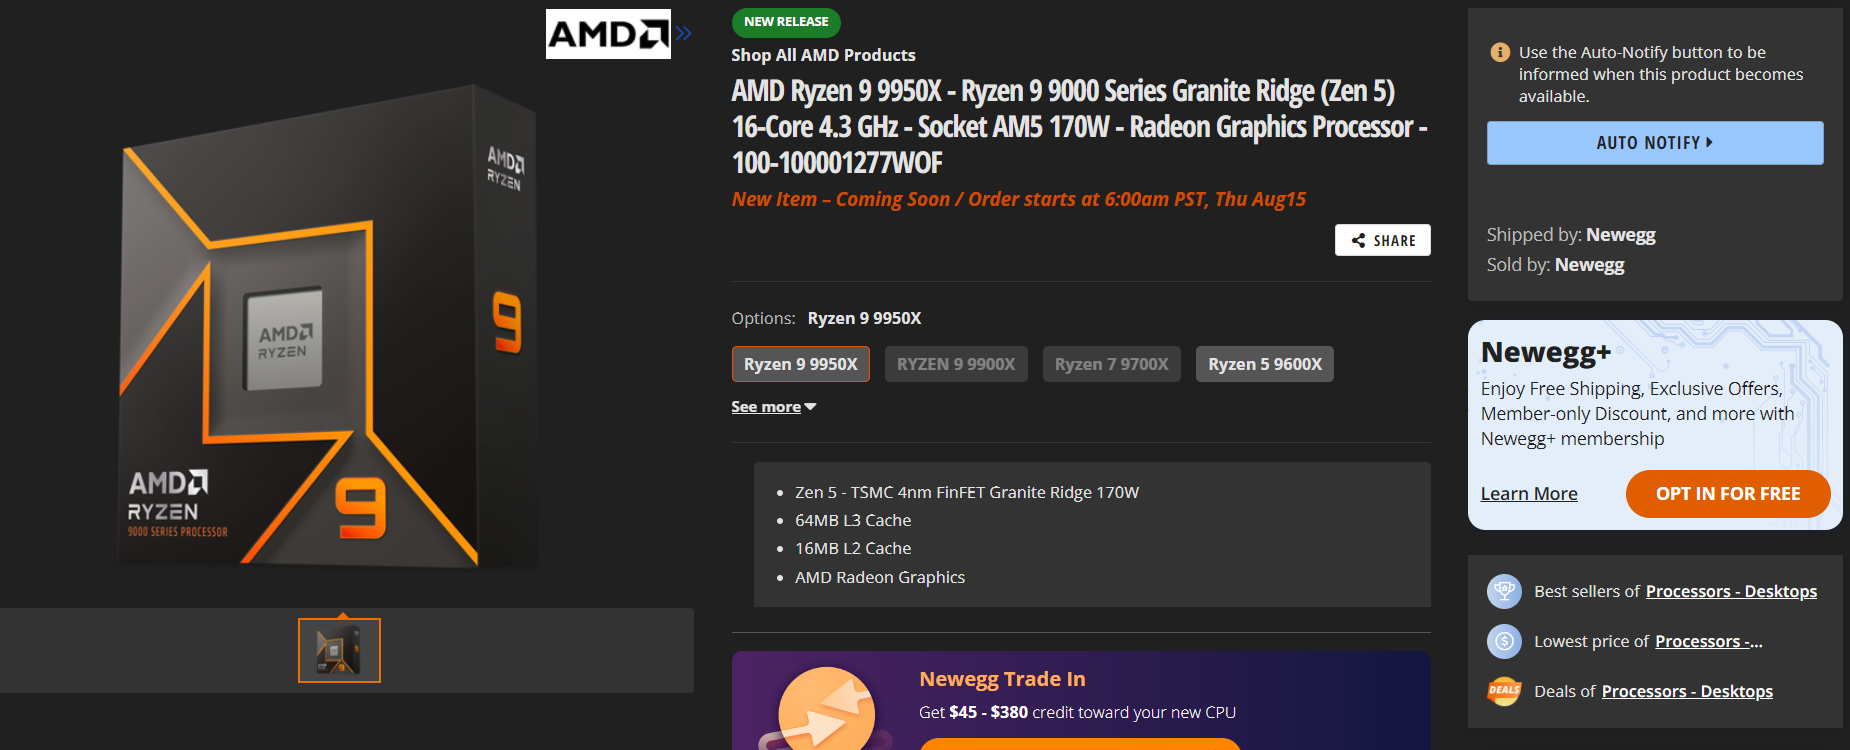Open Learn More about Newegg+
This screenshot has height=750, width=1850.
click(x=1529, y=493)
